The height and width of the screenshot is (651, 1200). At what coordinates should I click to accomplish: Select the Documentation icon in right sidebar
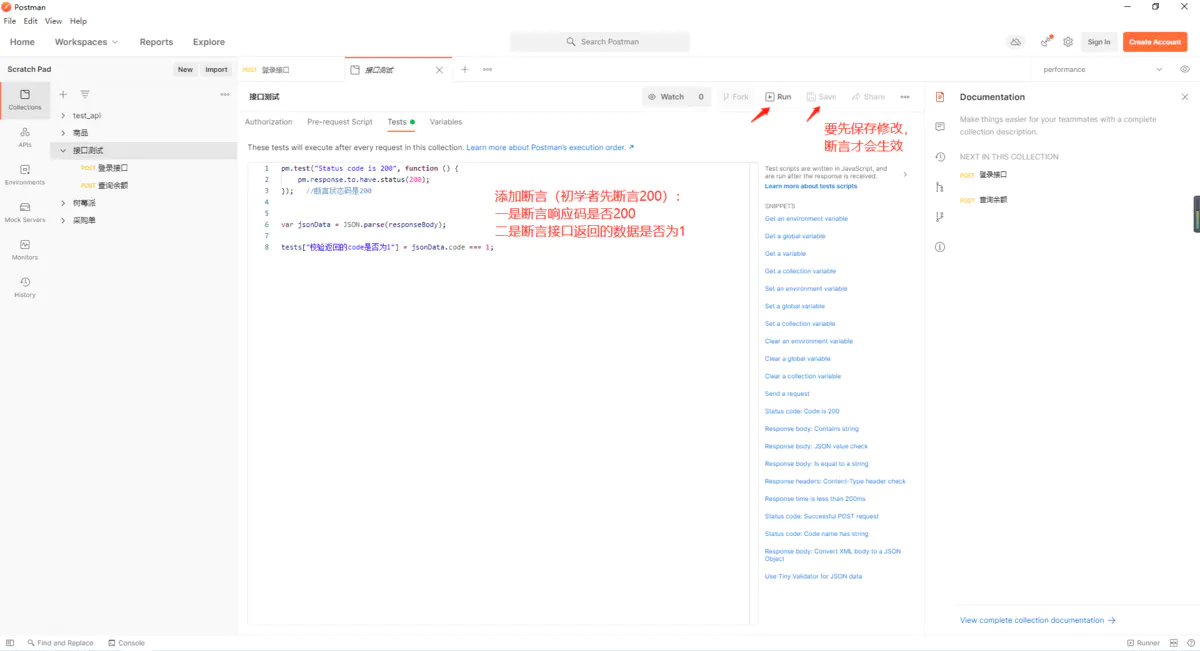(x=940, y=97)
